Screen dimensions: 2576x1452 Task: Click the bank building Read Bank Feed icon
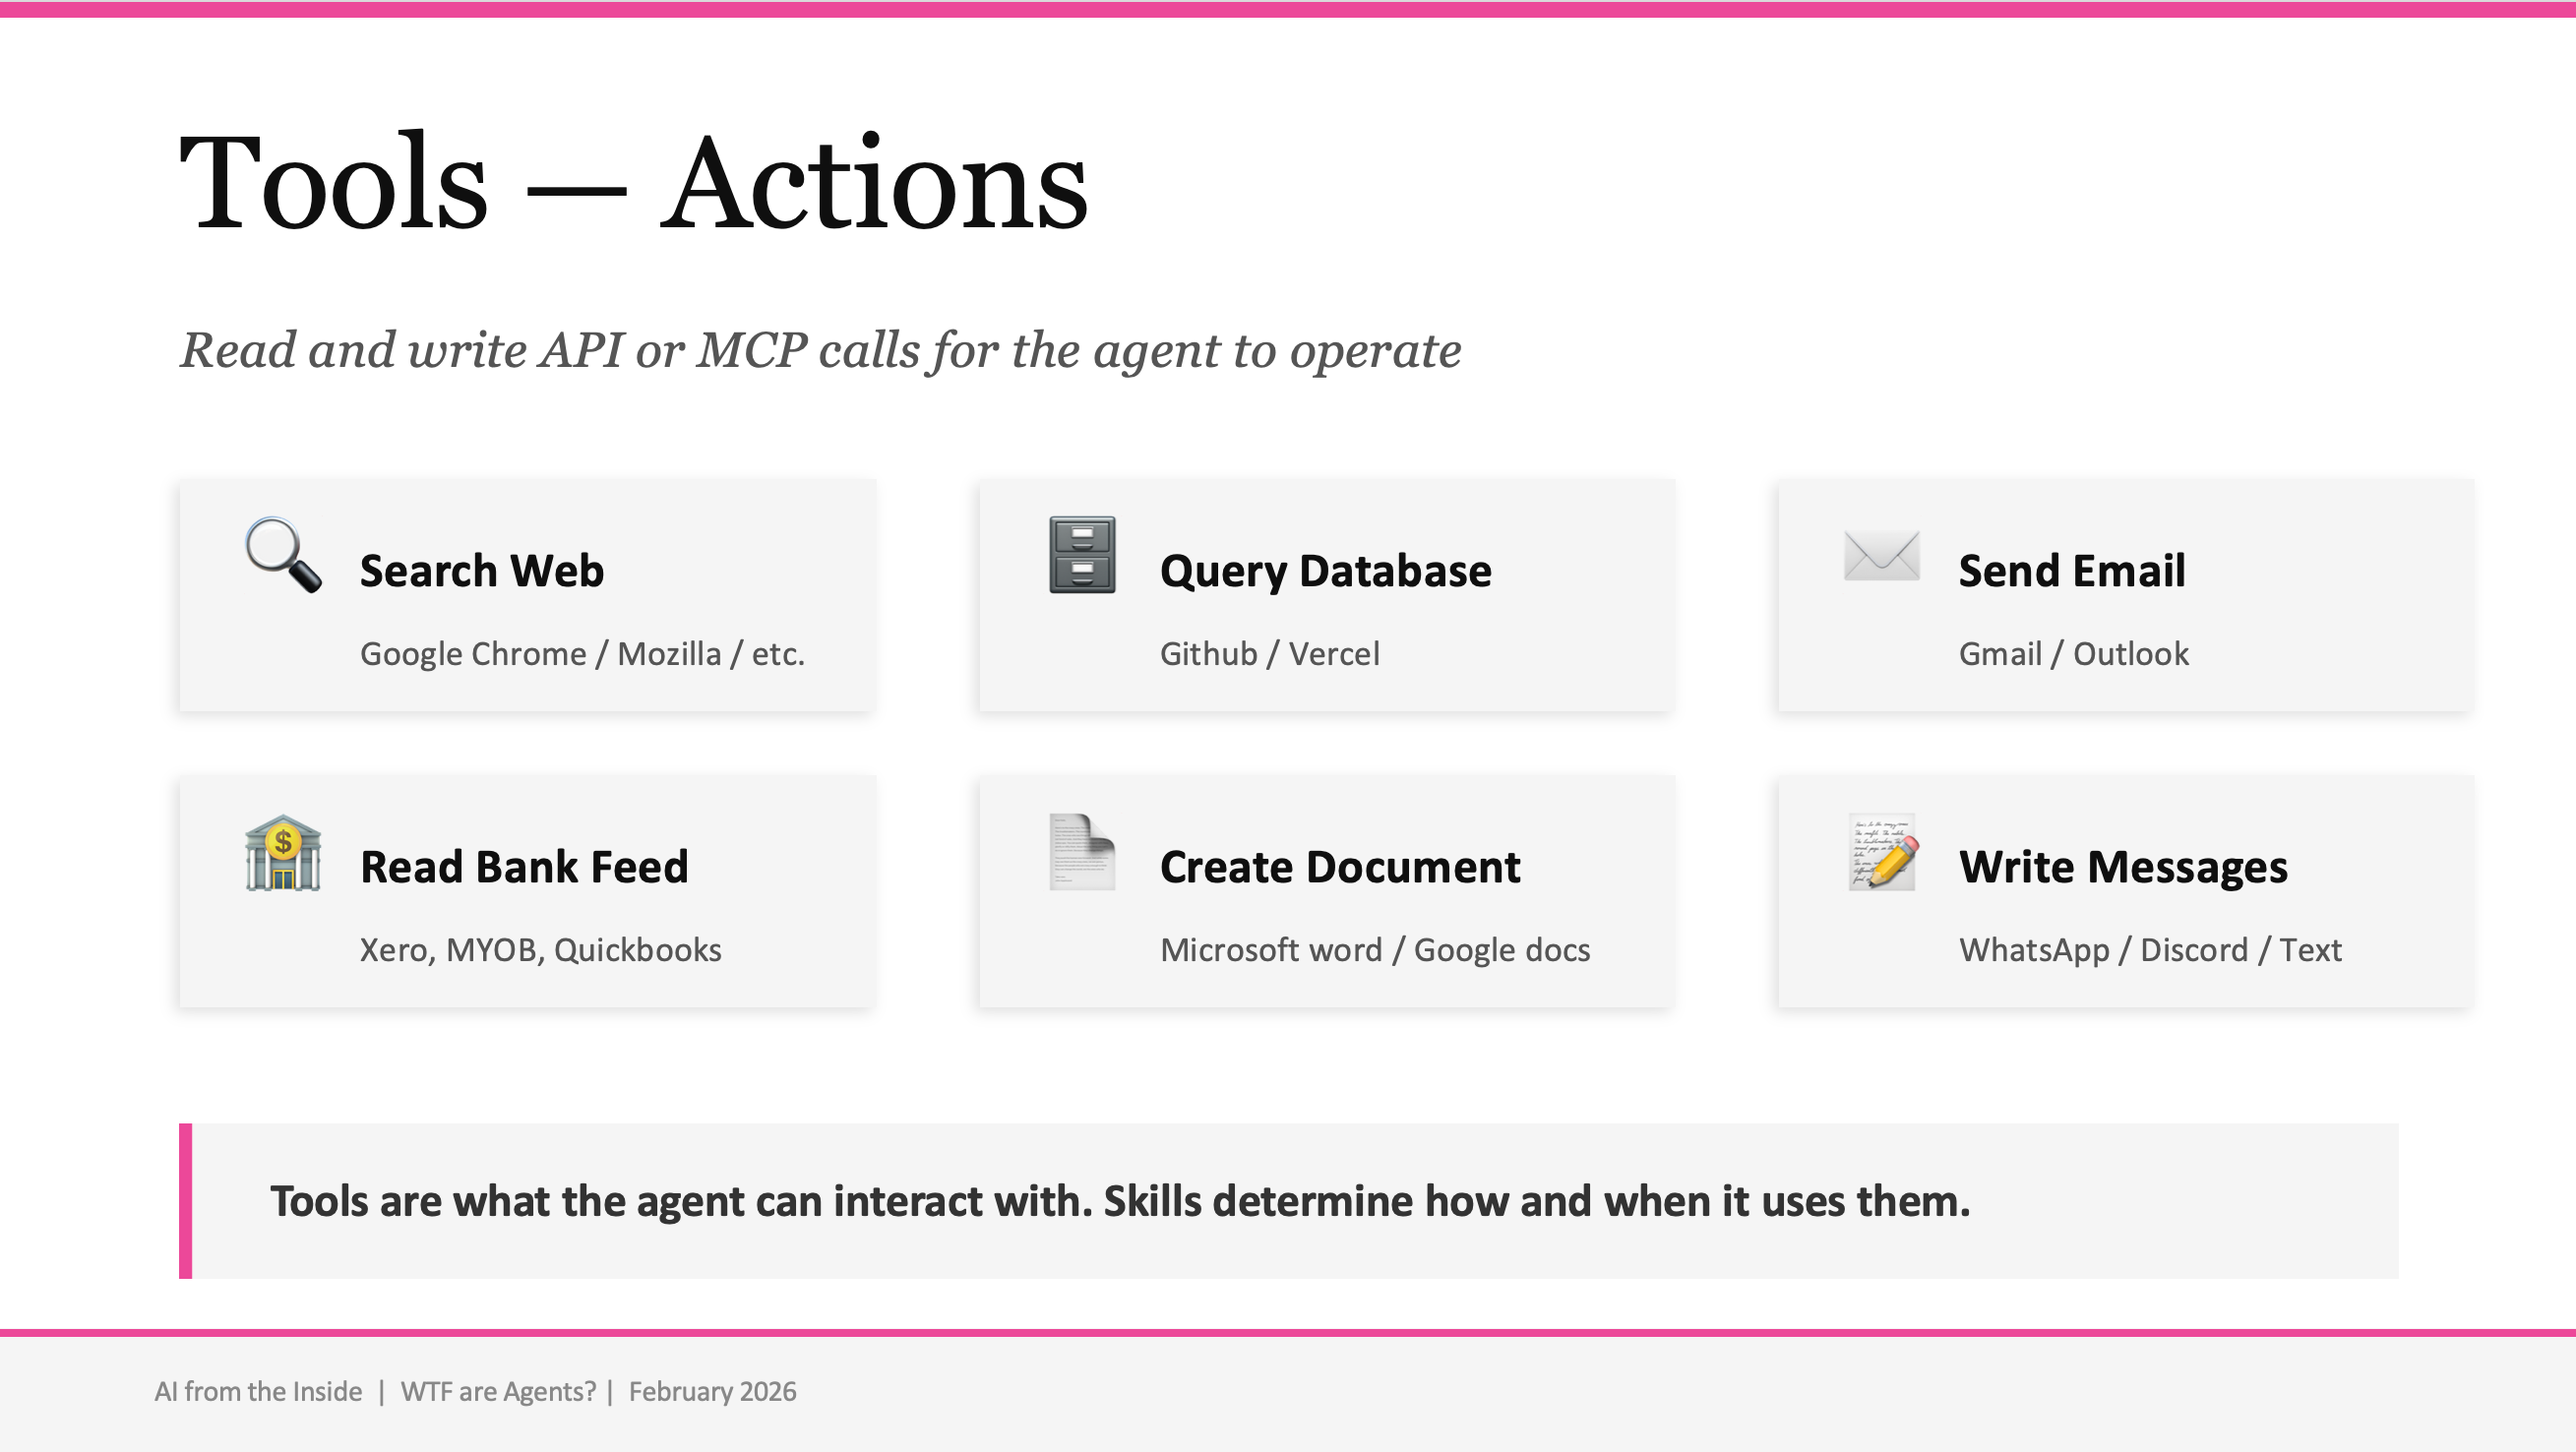pyautogui.click(x=283, y=853)
